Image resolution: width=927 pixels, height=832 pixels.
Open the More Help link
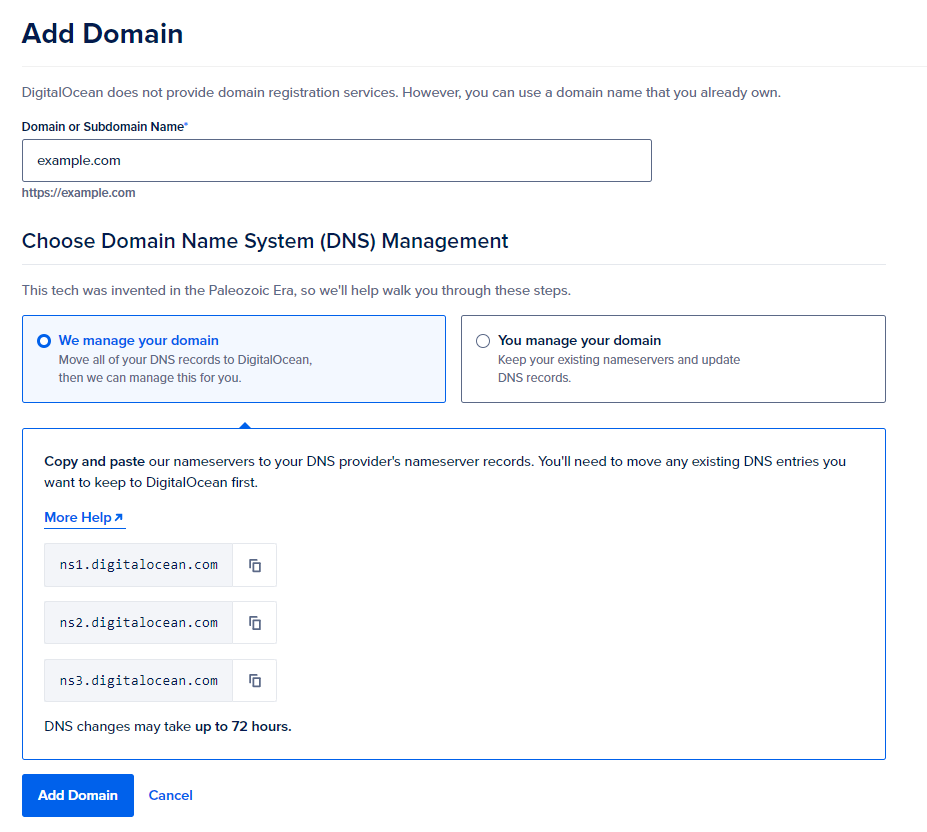[x=78, y=518]
